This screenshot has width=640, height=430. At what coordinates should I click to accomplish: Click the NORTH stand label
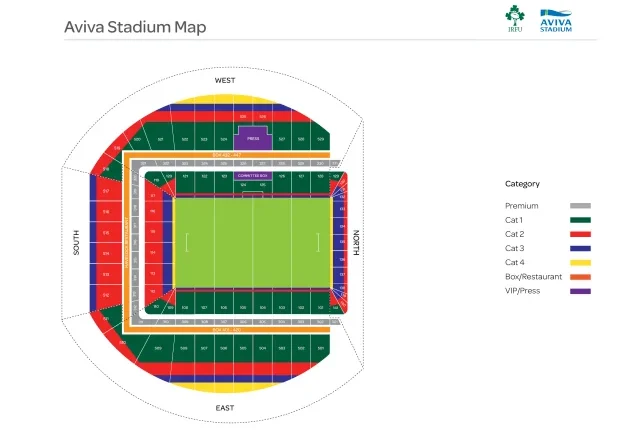click(356, 243)
